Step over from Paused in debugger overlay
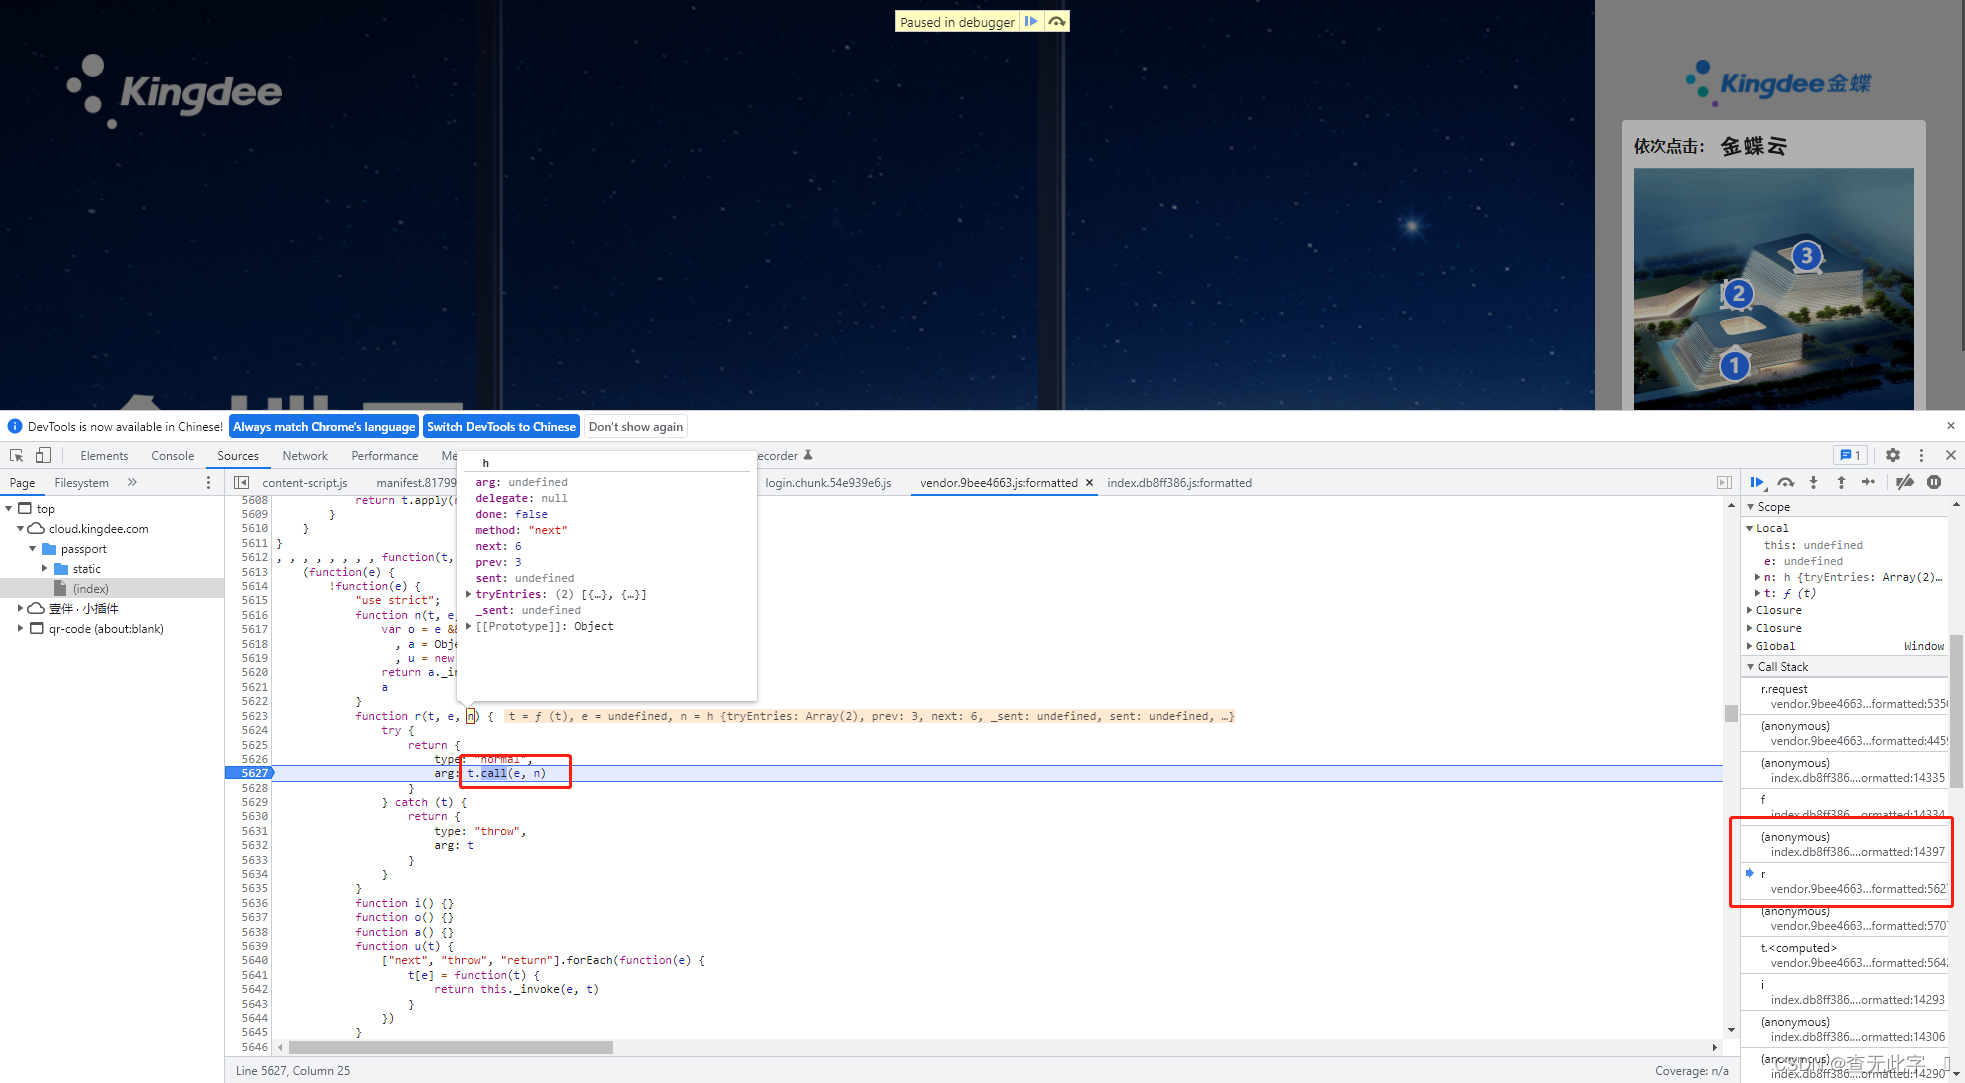Screen dimensions: 1965x1083 1057,21
